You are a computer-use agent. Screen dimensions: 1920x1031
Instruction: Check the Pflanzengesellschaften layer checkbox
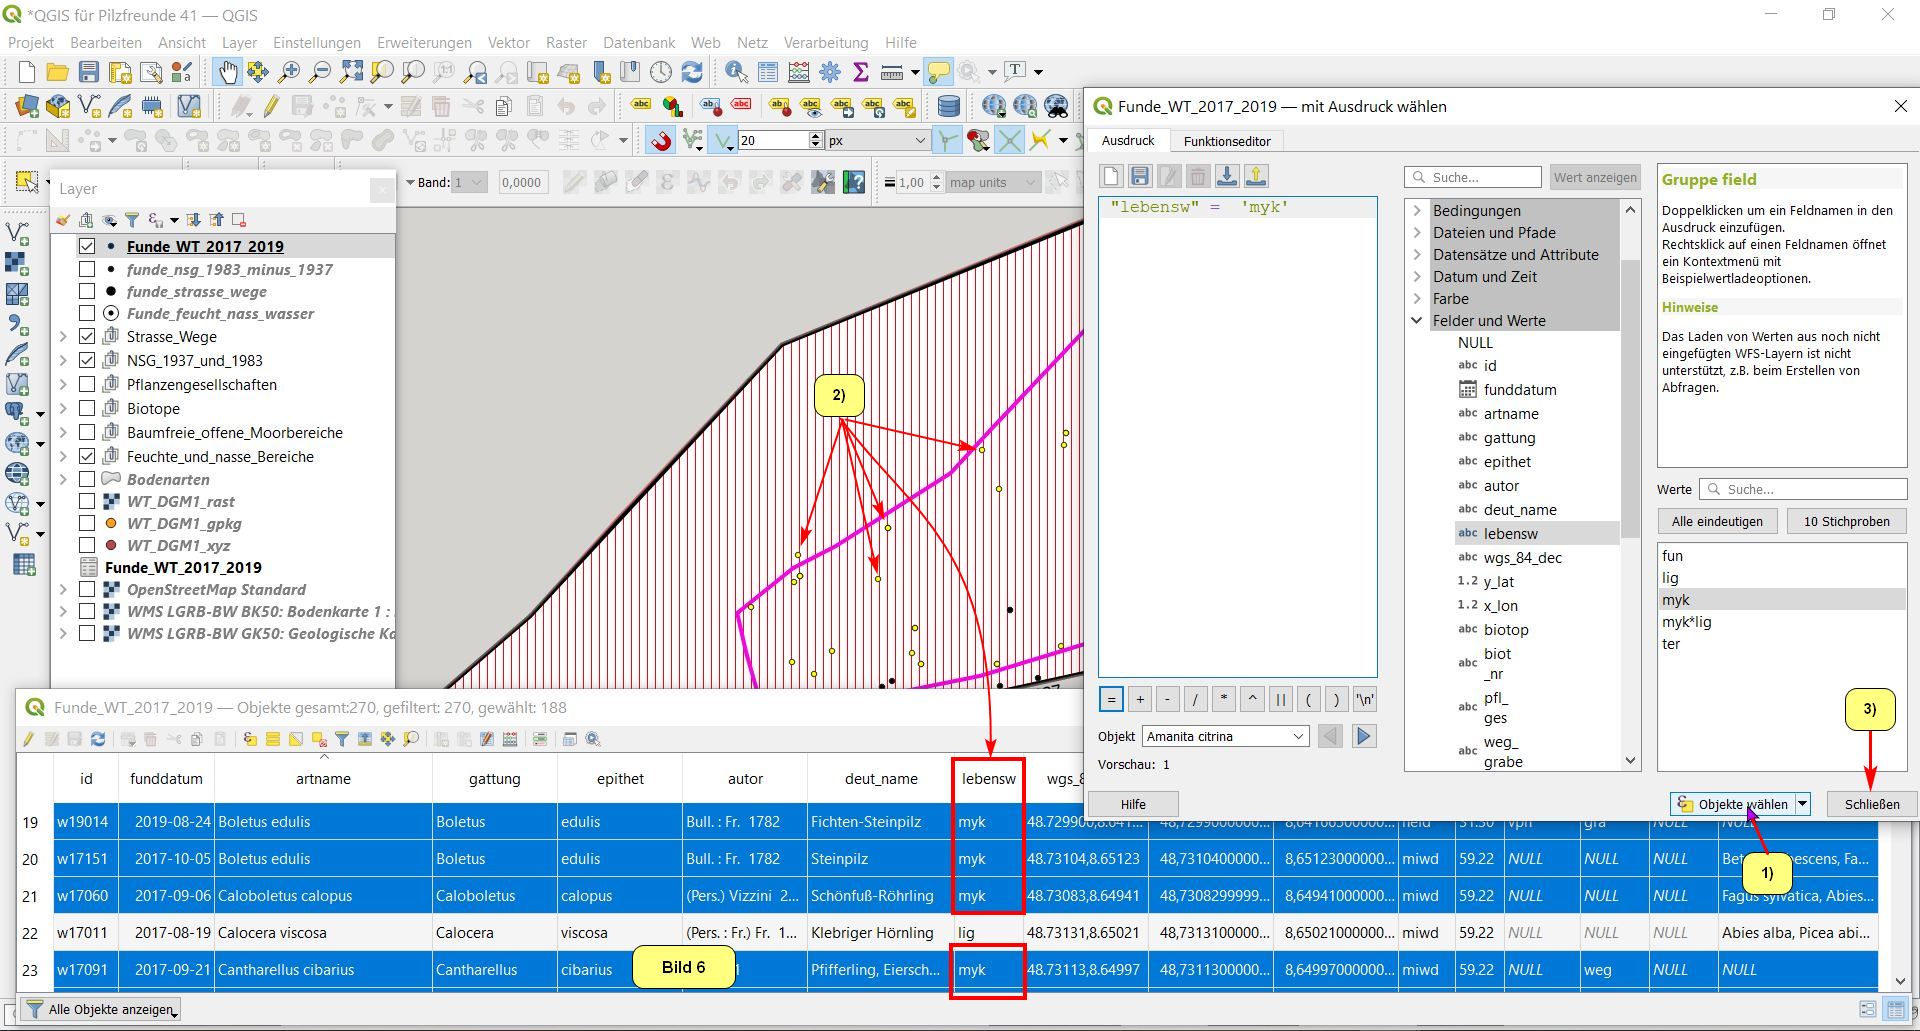coord(87,384)
